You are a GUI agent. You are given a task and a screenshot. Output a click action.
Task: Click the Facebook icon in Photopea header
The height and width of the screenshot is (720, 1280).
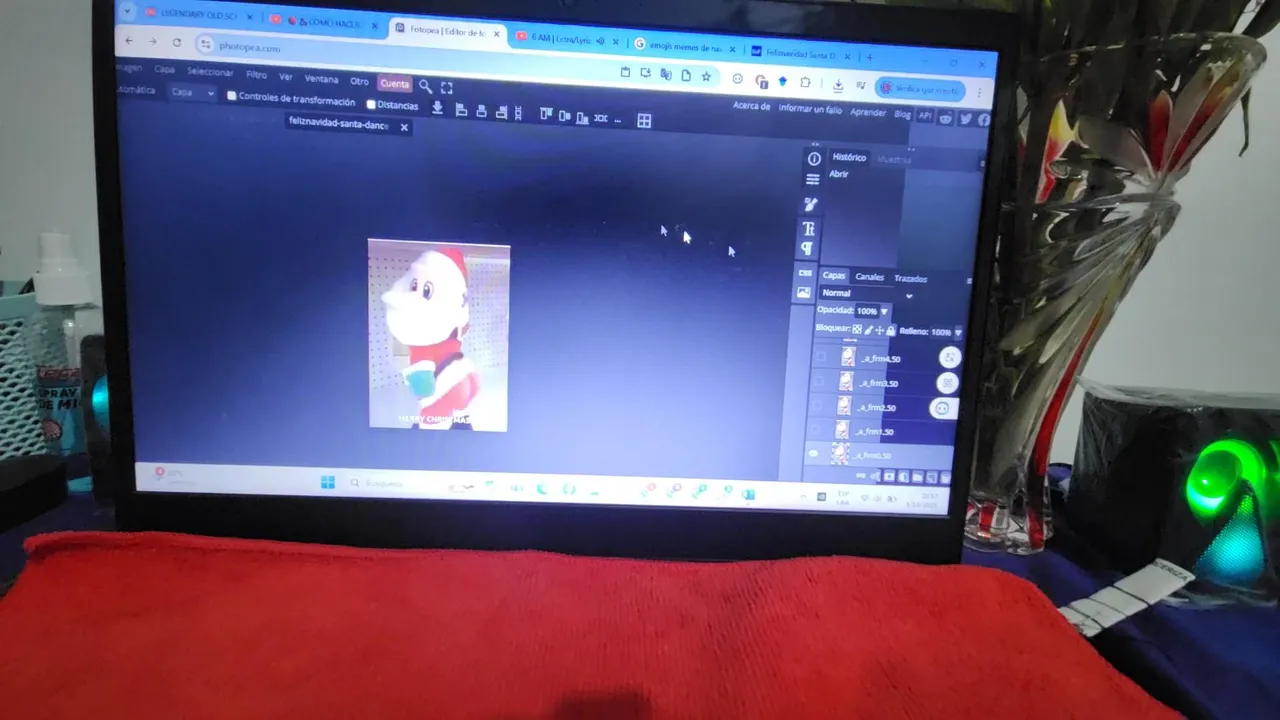pos(983,119)
